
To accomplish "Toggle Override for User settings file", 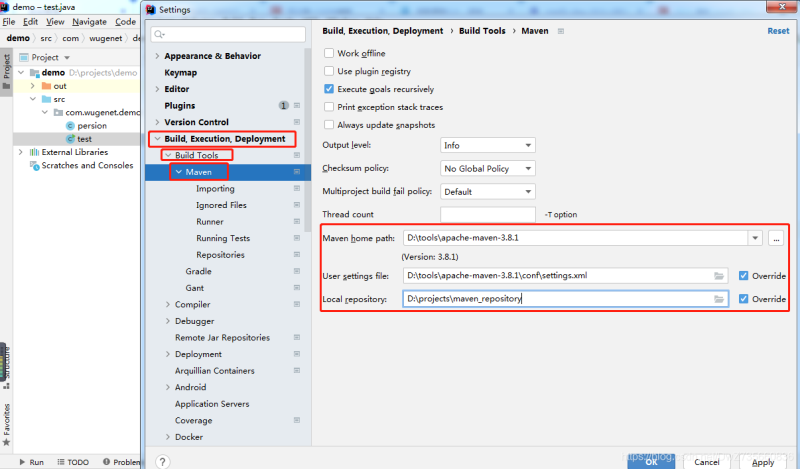I will pyautogui.click(x=743, y=276).
